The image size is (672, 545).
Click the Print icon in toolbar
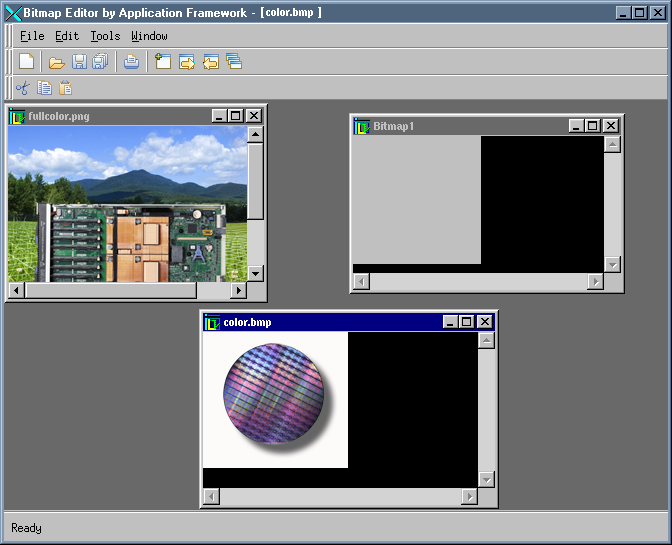(x=131, y=62)
